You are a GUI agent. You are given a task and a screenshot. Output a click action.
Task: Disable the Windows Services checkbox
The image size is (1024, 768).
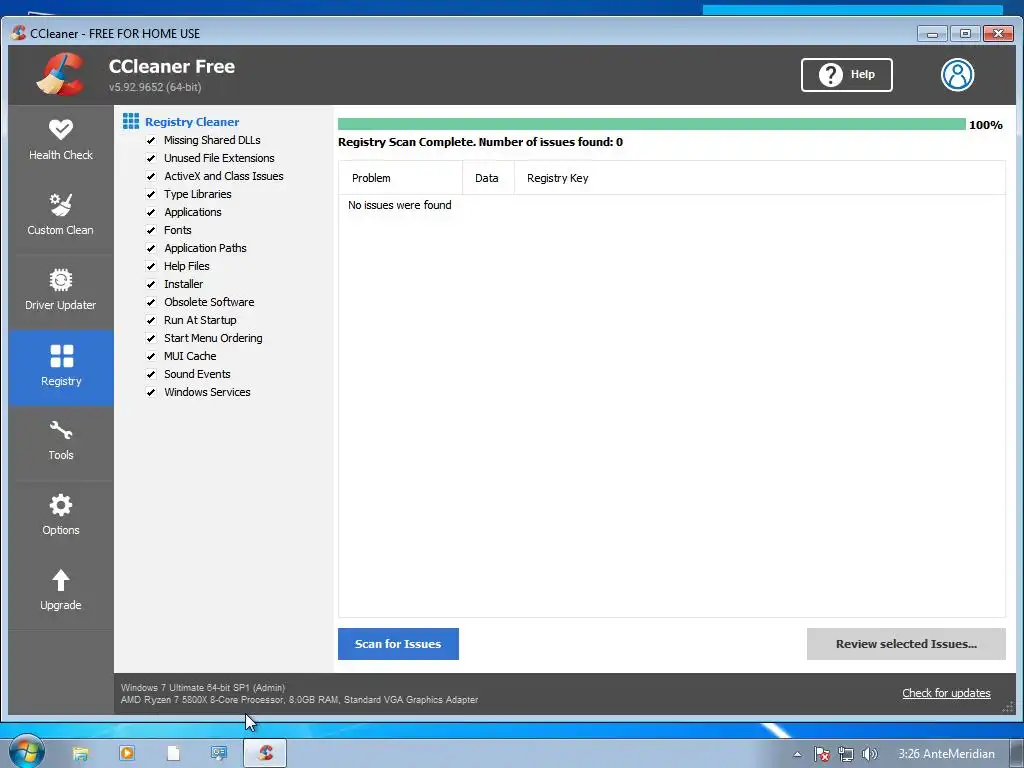tap(151, 392)
